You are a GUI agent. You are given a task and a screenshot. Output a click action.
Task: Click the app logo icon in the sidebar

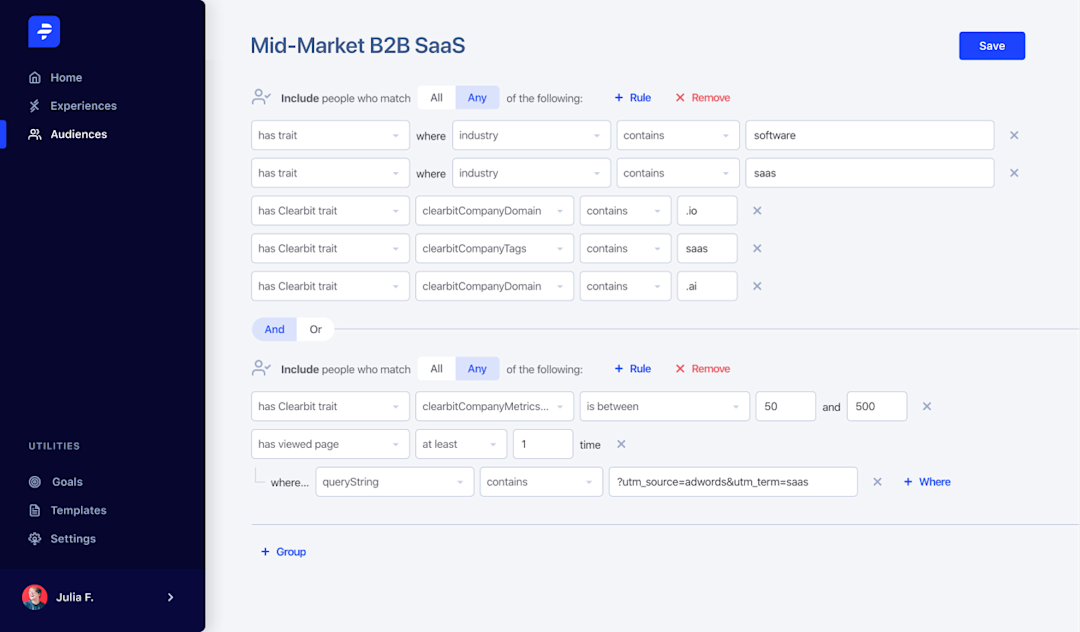coord(44,32)
